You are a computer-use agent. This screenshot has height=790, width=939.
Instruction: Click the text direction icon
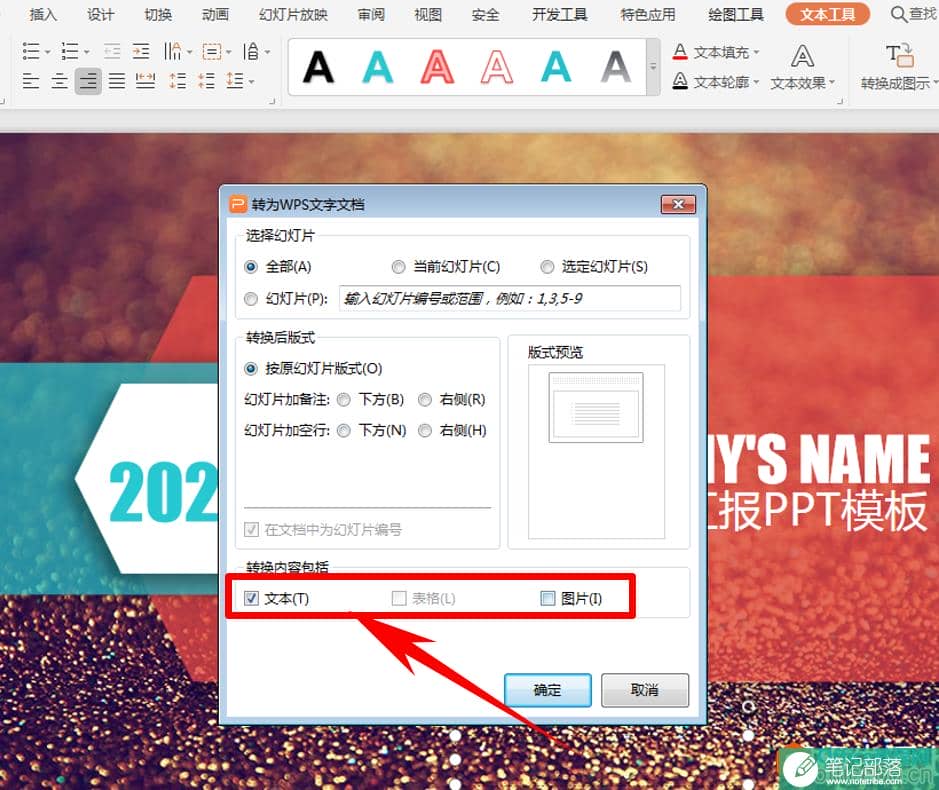[x=173, y=52]
